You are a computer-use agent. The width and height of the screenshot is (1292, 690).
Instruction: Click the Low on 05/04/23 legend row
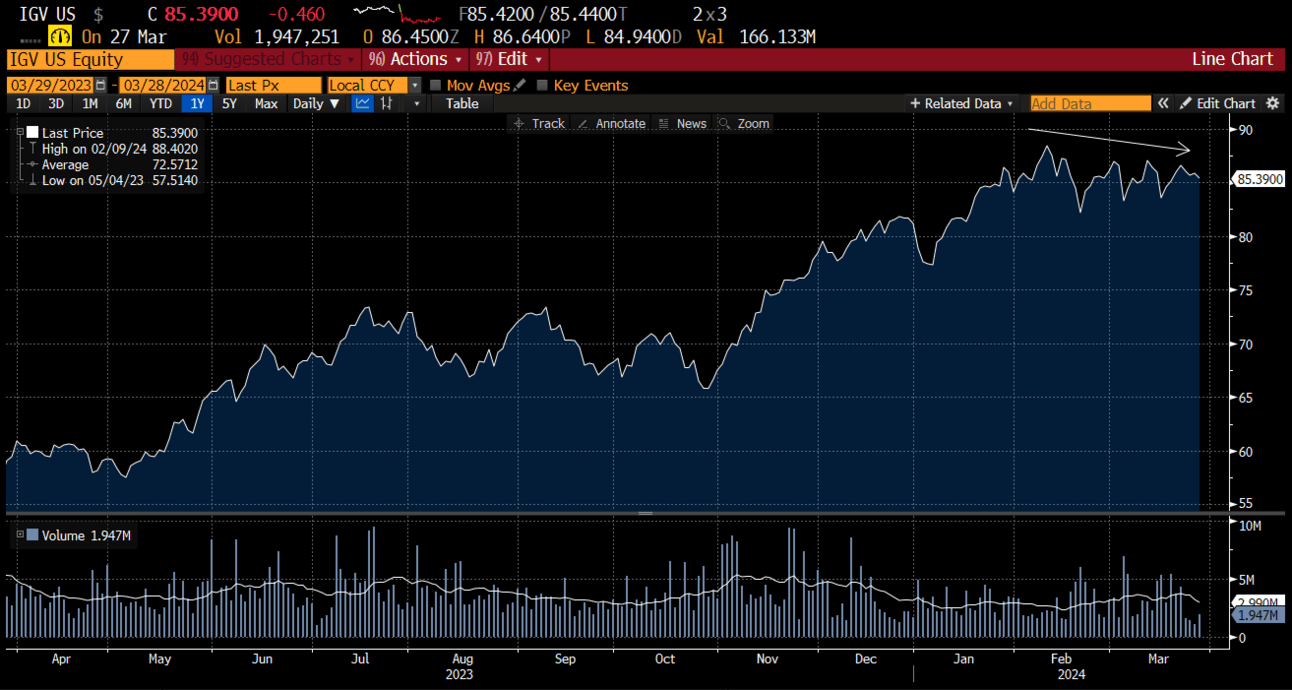pos(119,180)
